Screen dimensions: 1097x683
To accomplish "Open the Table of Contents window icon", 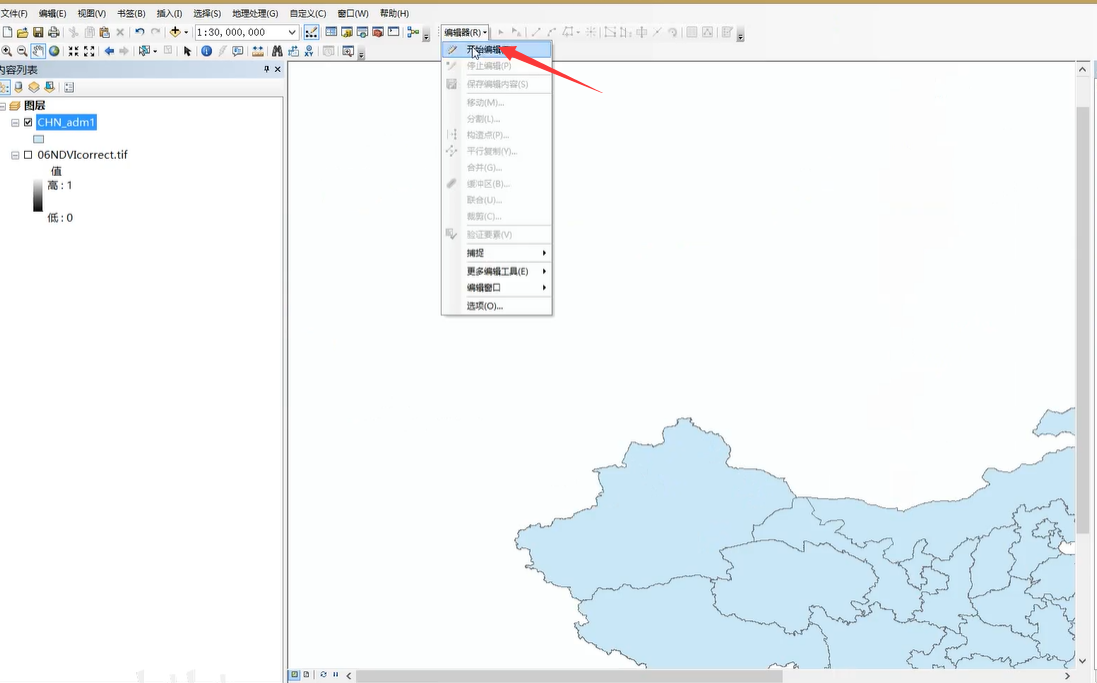I will (x=331, y=32).
